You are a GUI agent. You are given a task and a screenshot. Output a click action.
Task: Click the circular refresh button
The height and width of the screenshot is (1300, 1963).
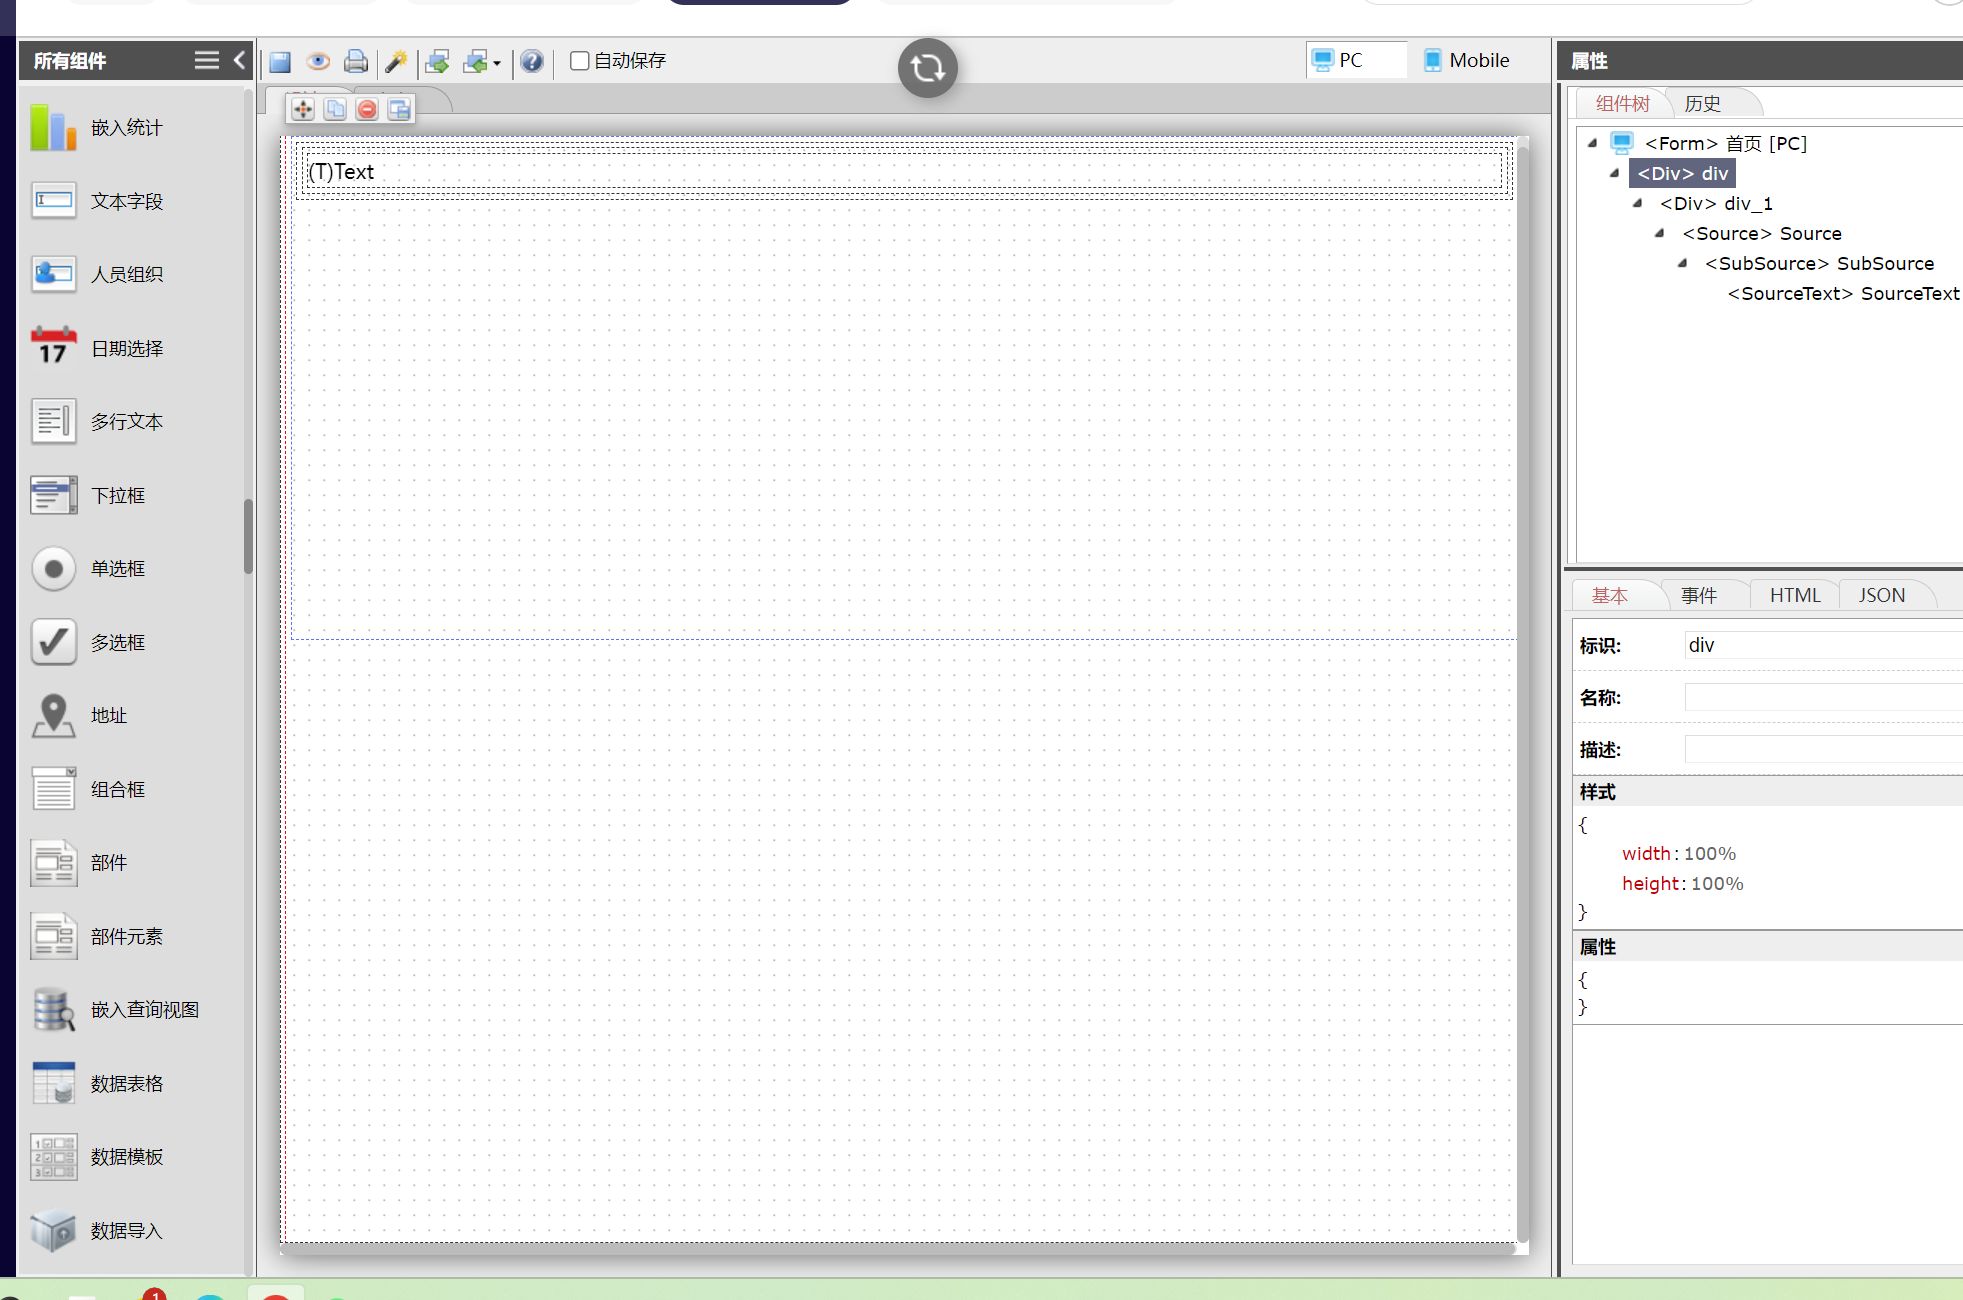point(927,68)
